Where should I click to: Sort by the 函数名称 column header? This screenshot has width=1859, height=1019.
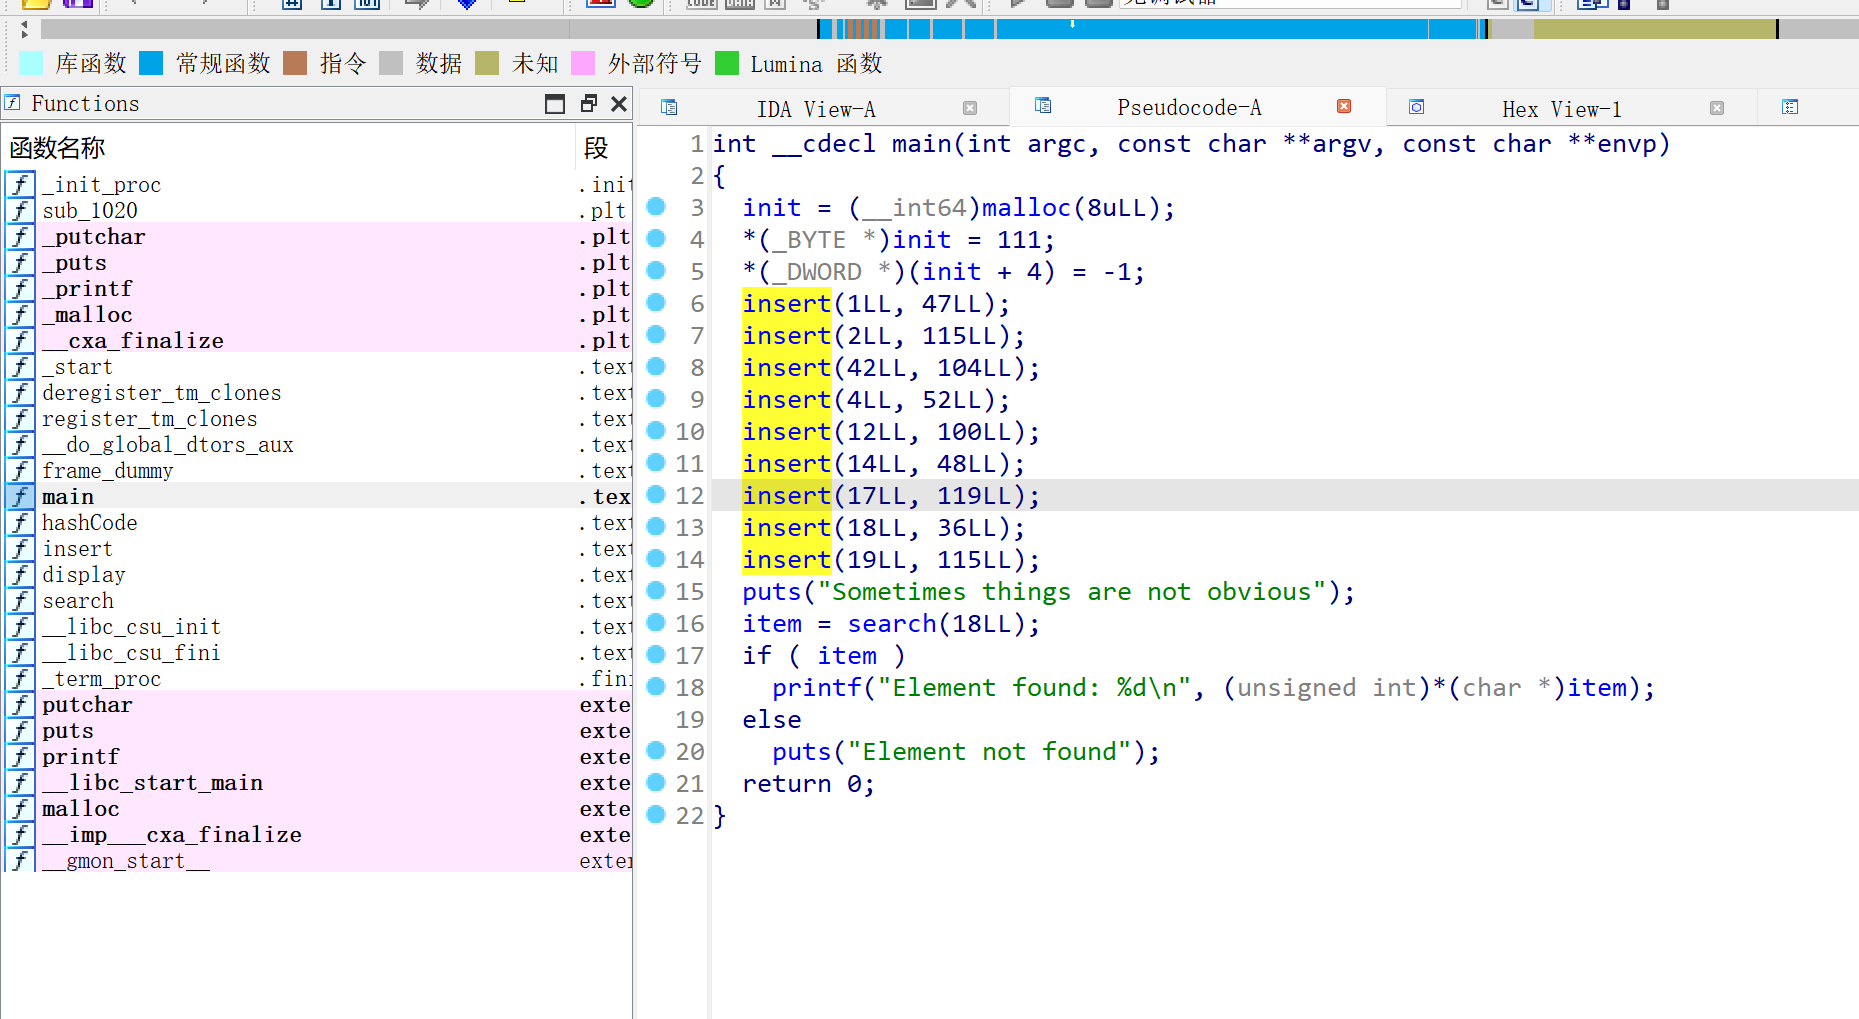coord(58,148)
